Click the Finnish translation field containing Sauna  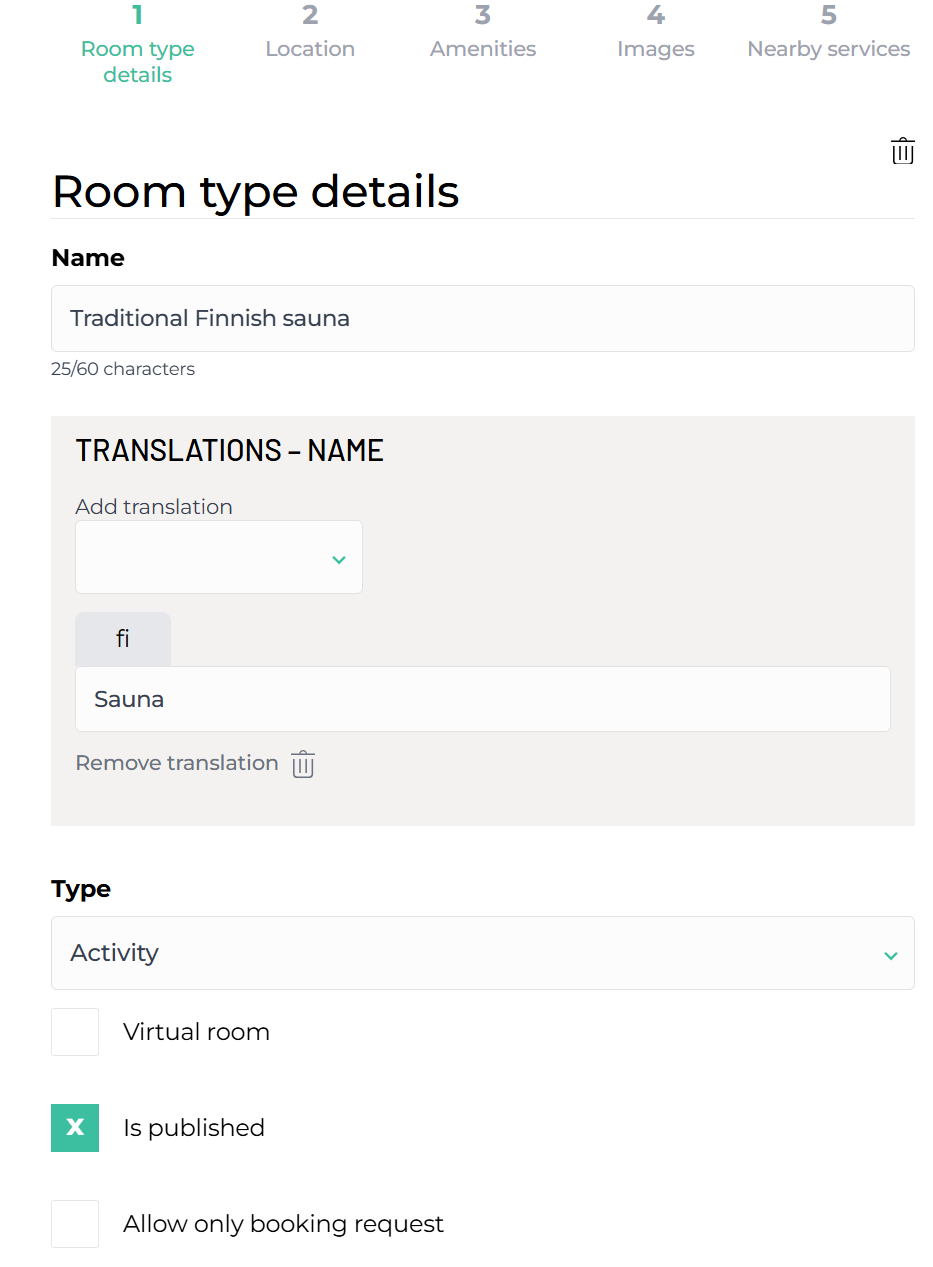click(482, 699)
